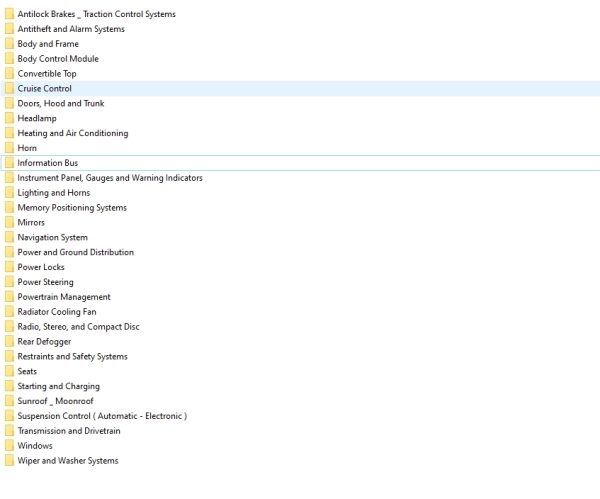Select the 'Horn' folder name

[27, 148]
